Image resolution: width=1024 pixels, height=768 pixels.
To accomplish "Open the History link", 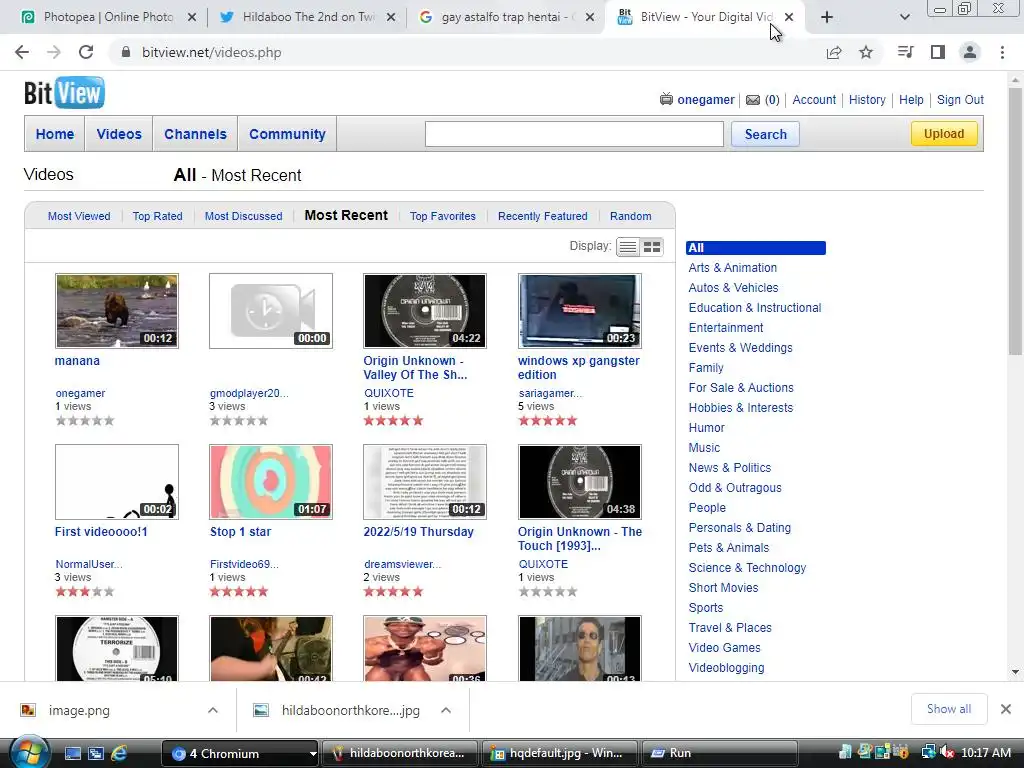I will [x=867, y=100].
